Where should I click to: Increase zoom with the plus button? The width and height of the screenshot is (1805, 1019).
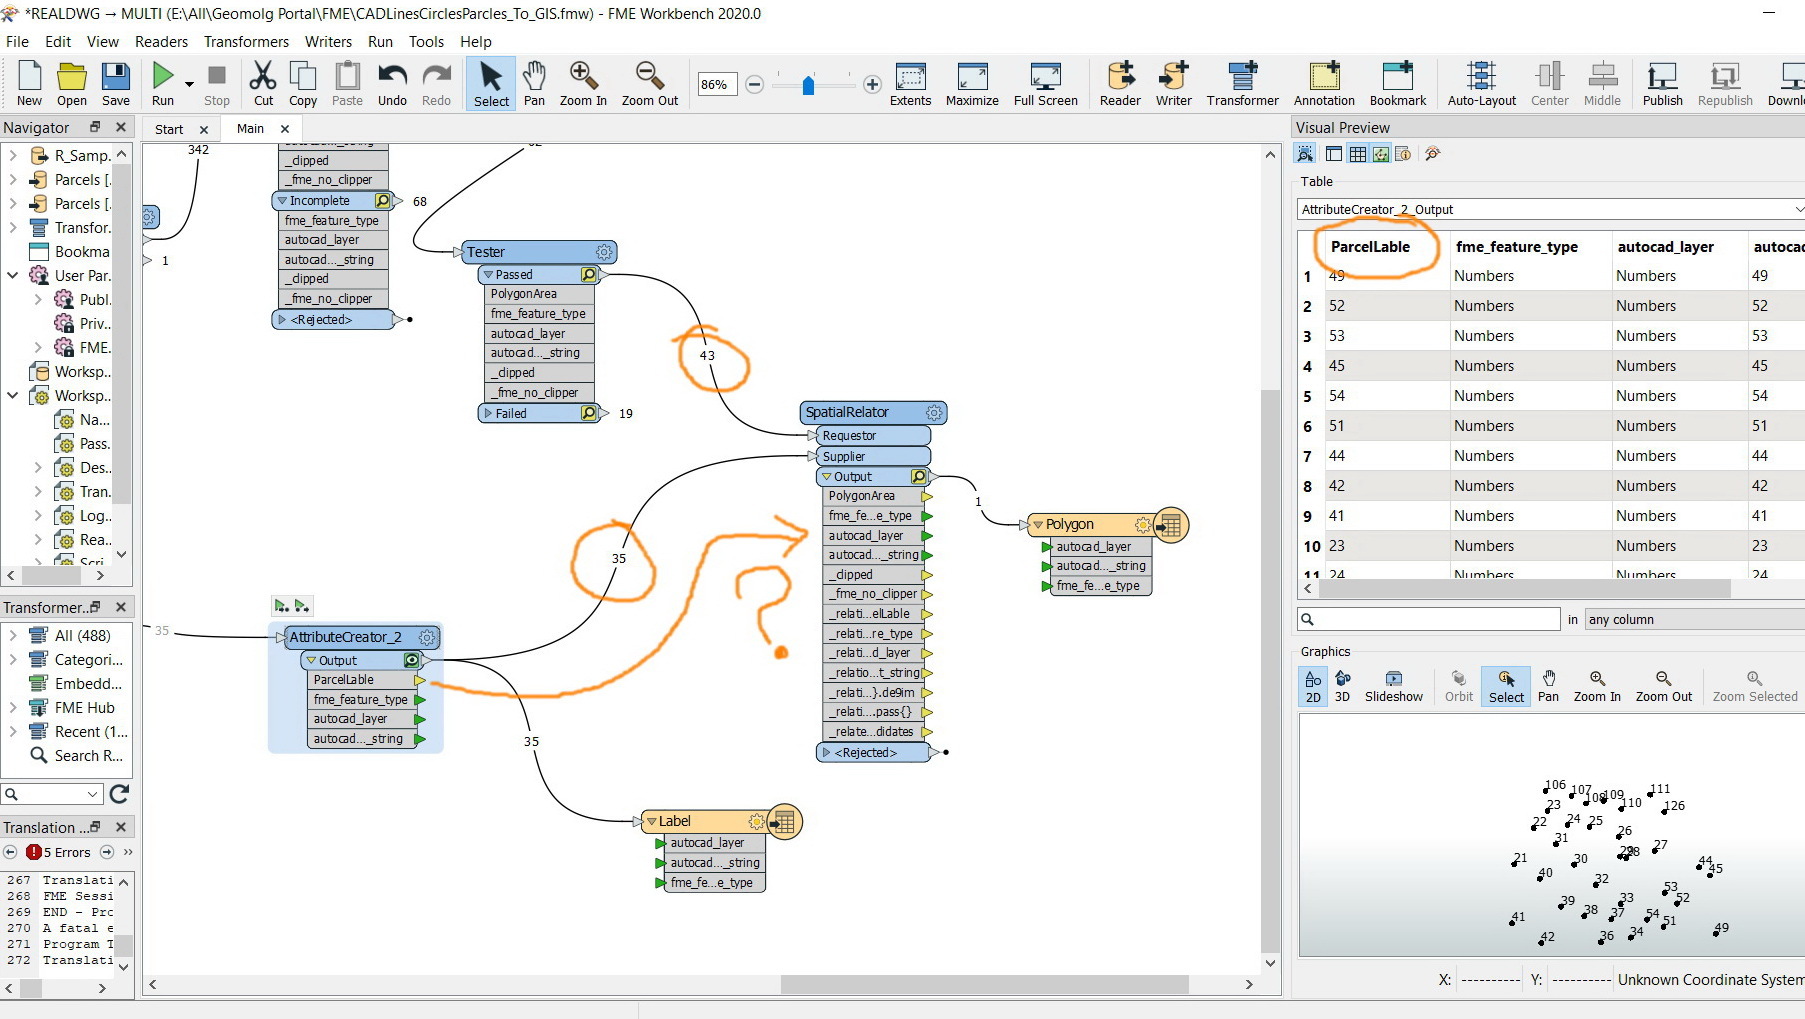point(872,85)
